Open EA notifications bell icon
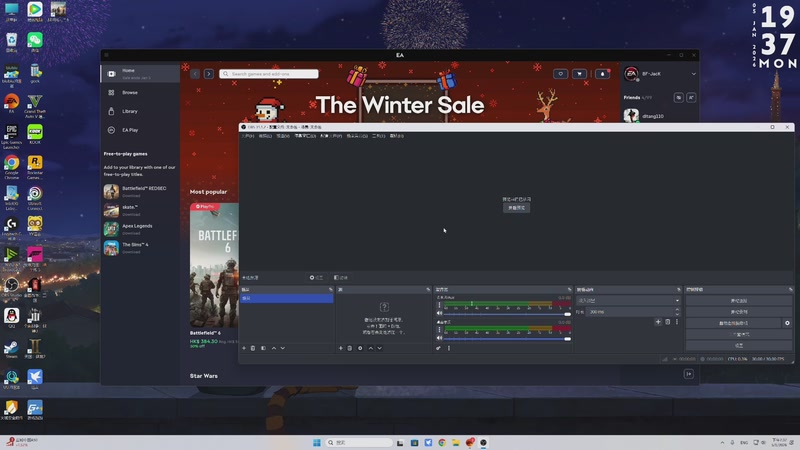The image size is (800, 450). 603,74
